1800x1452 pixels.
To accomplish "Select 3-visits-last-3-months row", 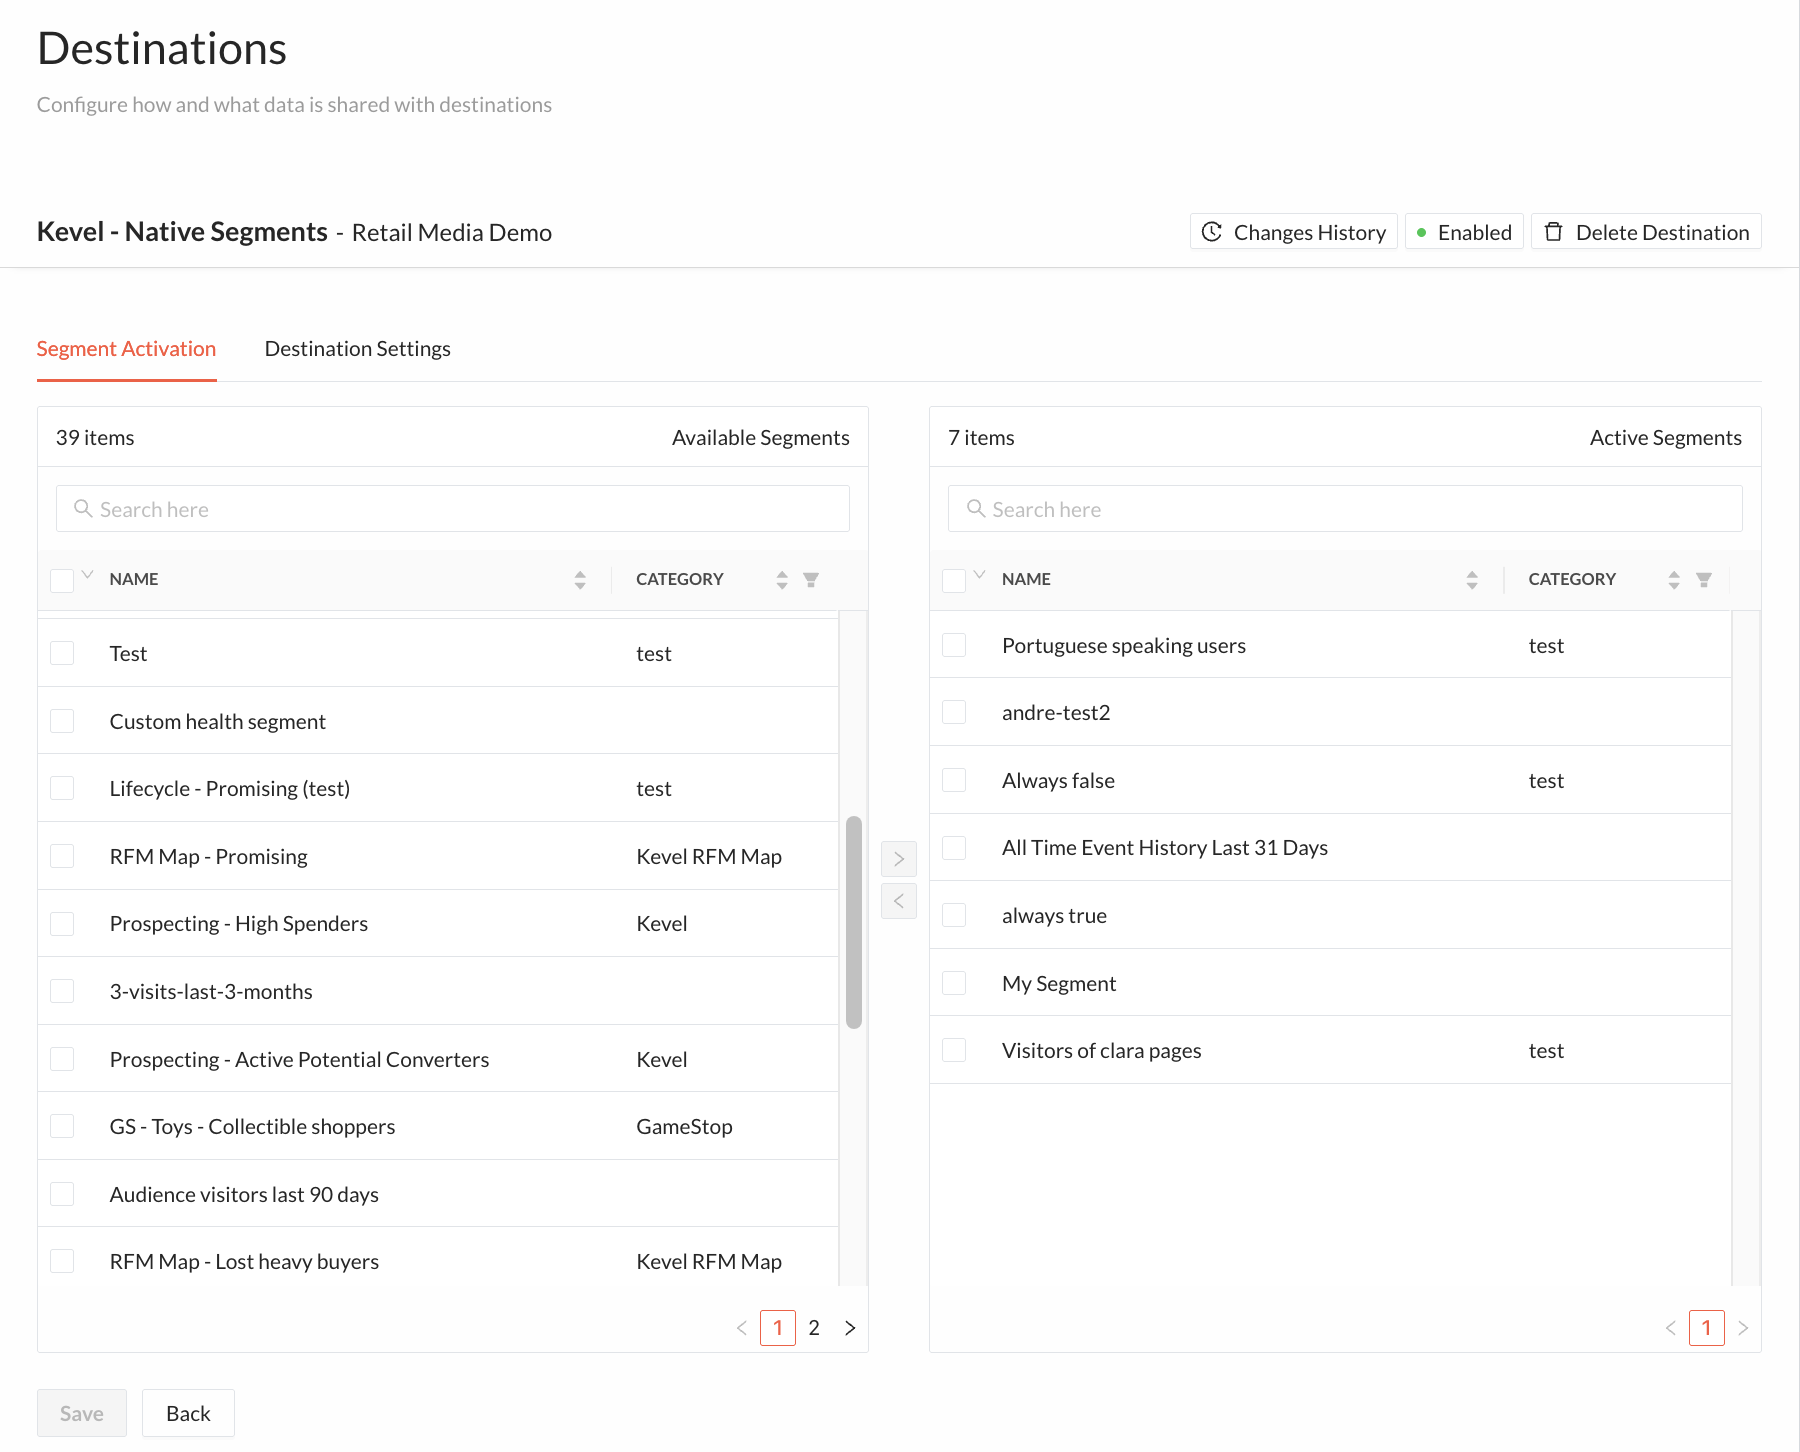I will pyautogui.click(x=438, y=991).
